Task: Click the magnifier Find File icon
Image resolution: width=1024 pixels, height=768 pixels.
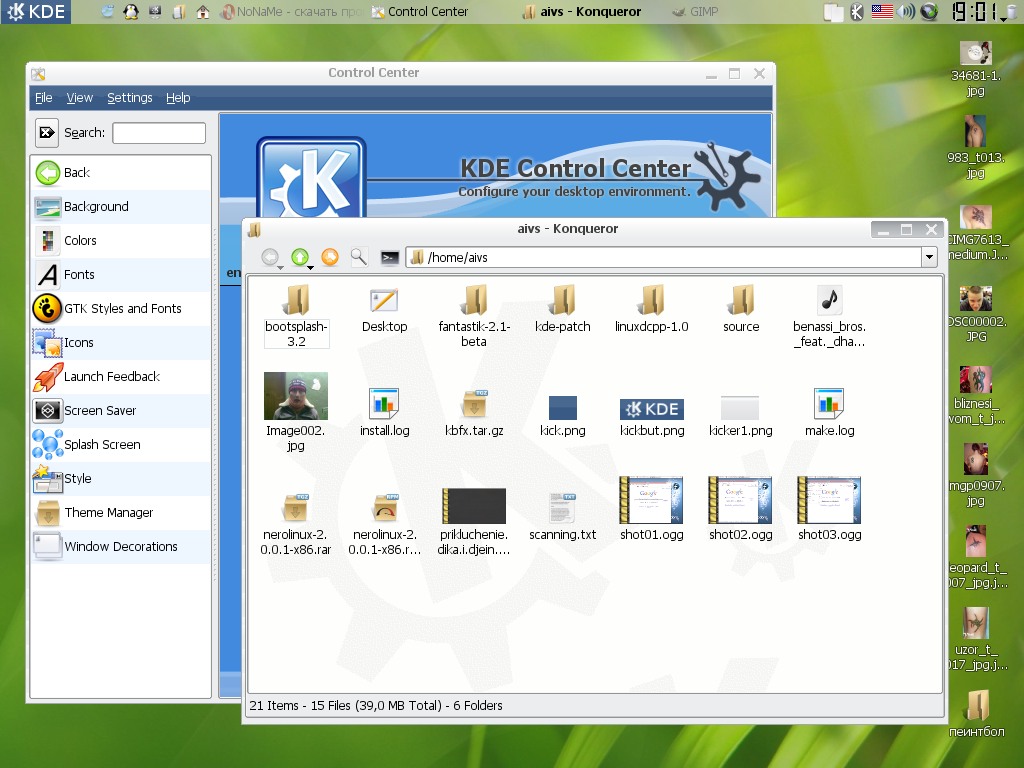Action: (358, 257)
